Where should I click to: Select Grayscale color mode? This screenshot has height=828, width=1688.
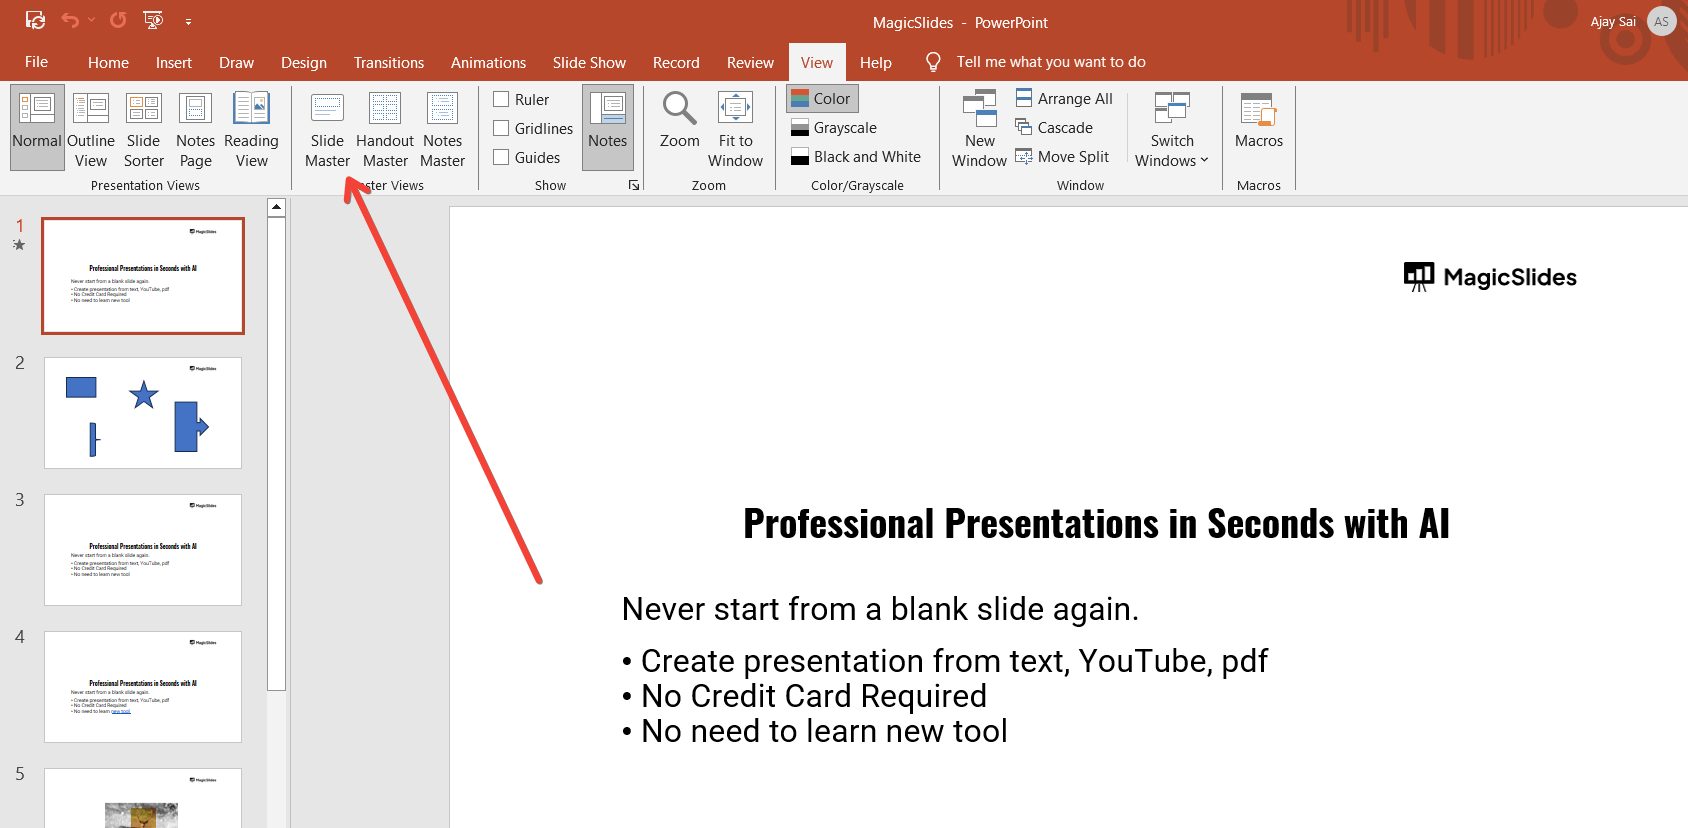pyautogui.click(x=834, y=128)
